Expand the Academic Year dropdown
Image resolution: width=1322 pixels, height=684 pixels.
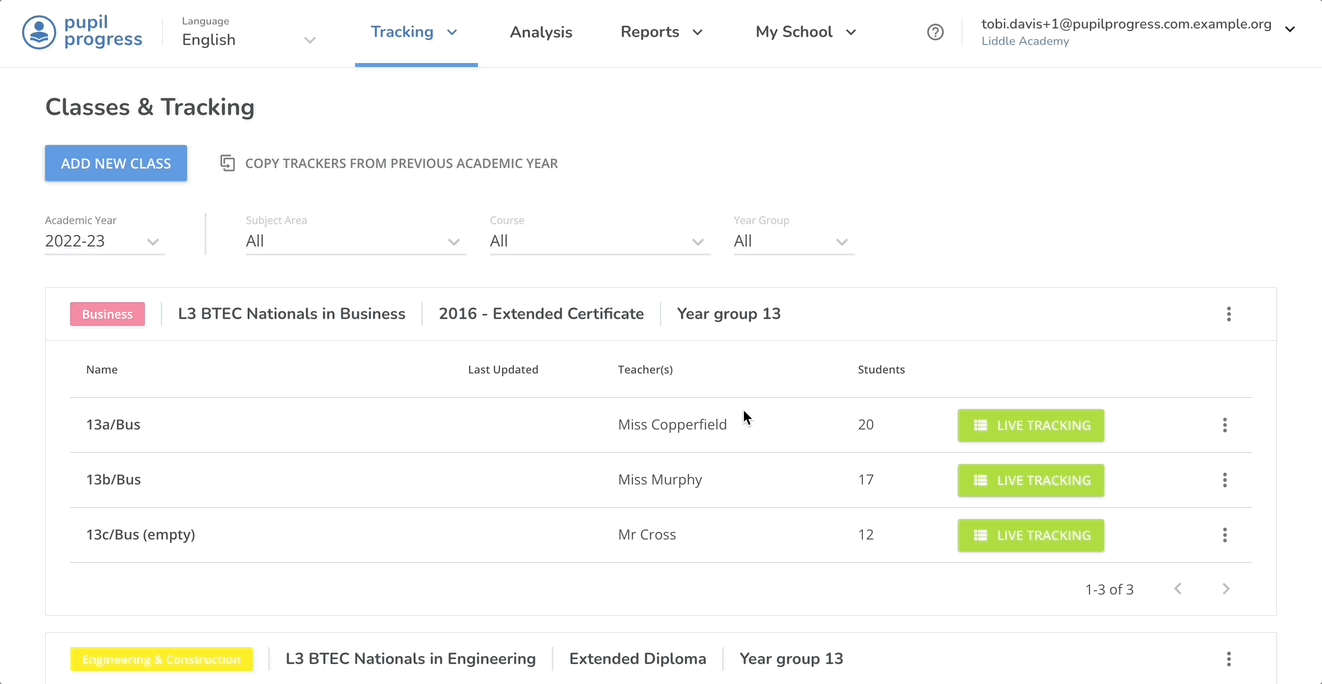tap(104, 241)
